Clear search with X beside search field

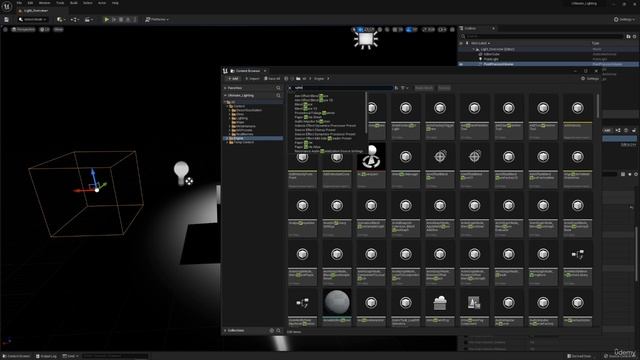(x=290, y=88)
